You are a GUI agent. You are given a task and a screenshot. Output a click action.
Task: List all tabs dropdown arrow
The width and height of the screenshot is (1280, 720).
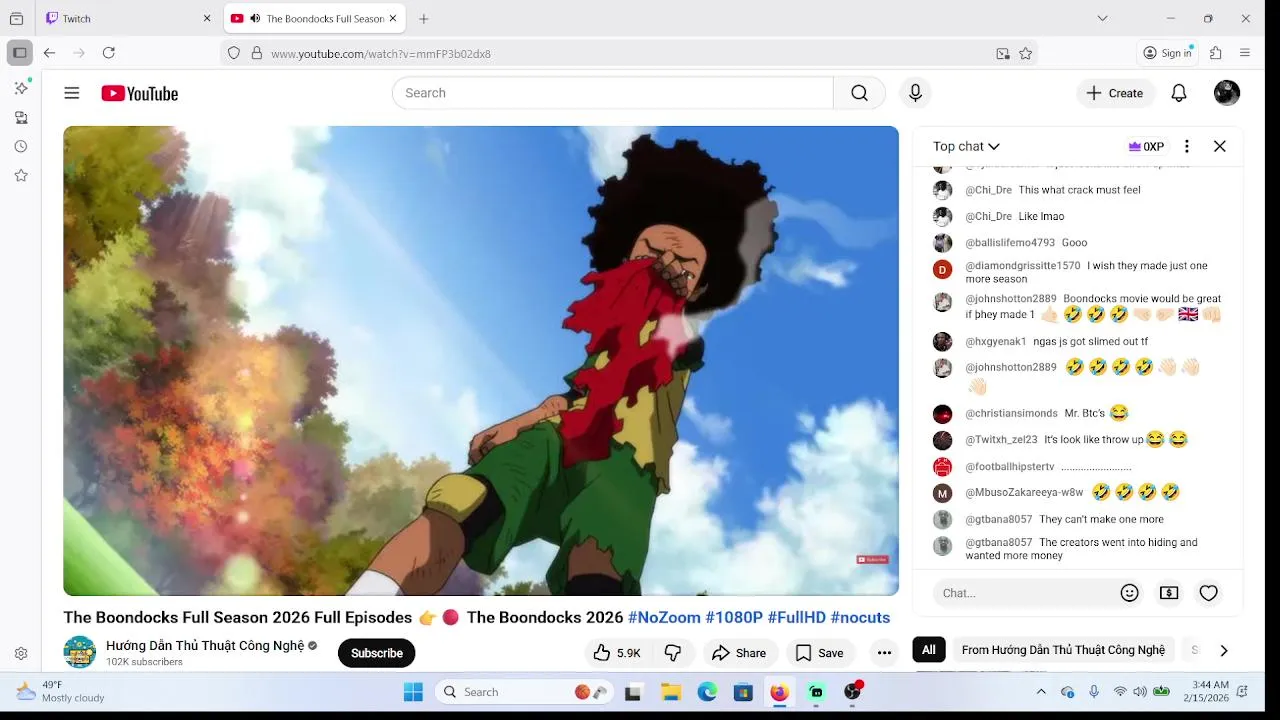pos(1102,18)
